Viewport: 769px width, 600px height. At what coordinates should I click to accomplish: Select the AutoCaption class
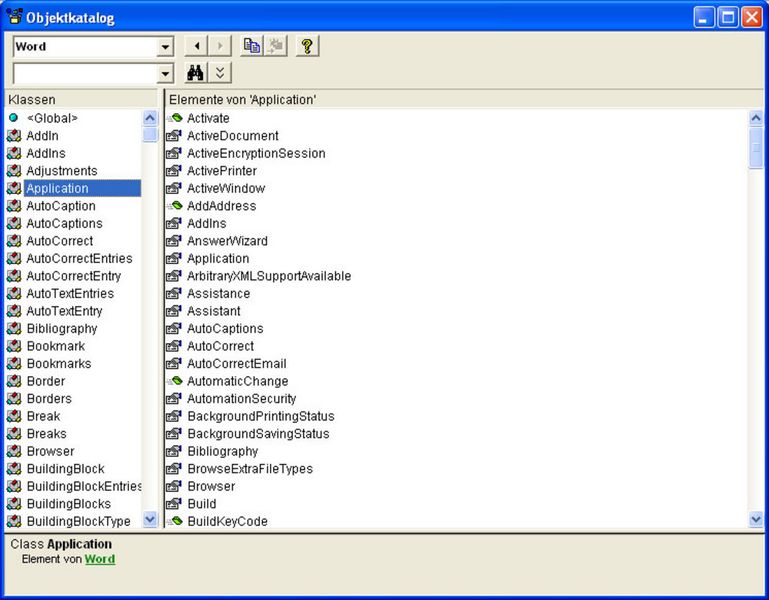[61, 206]
